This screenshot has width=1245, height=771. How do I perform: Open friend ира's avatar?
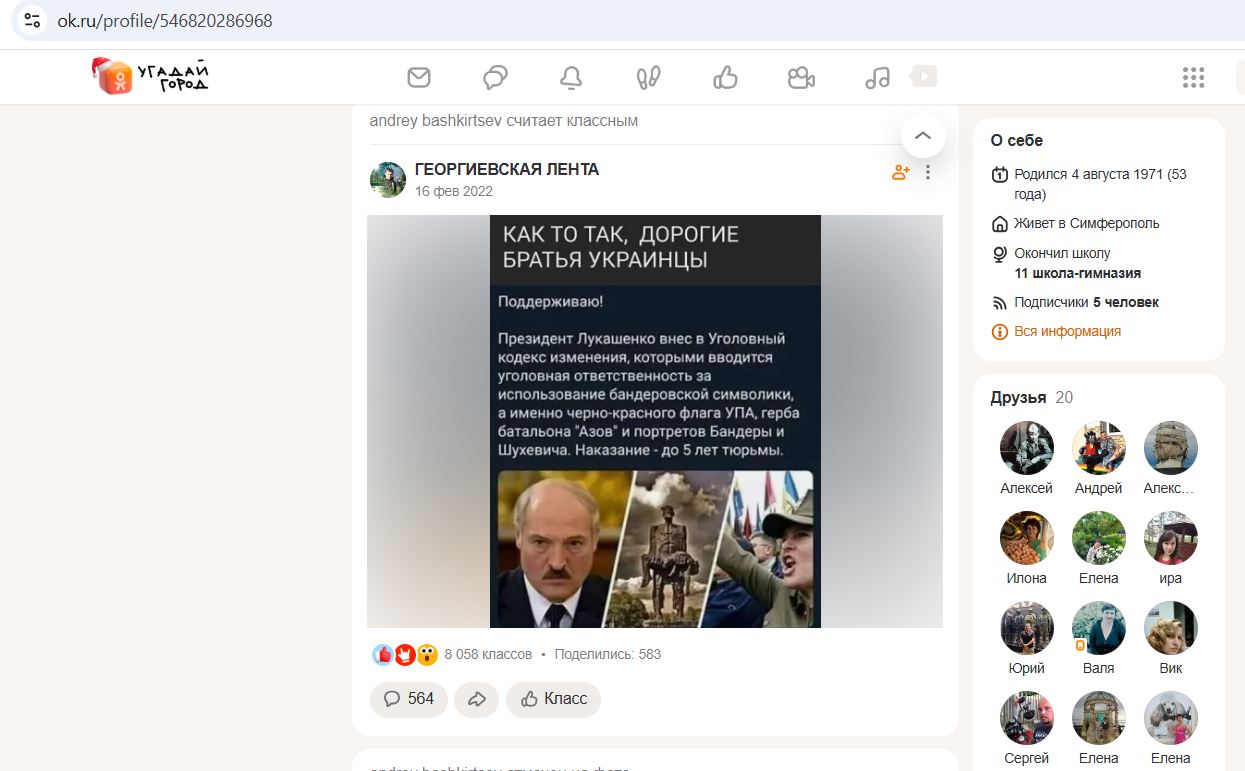click(x=1171, y=538)
